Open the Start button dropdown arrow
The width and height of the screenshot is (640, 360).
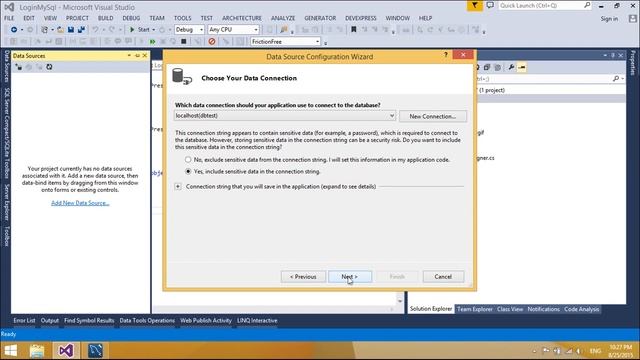click(153, 30)
